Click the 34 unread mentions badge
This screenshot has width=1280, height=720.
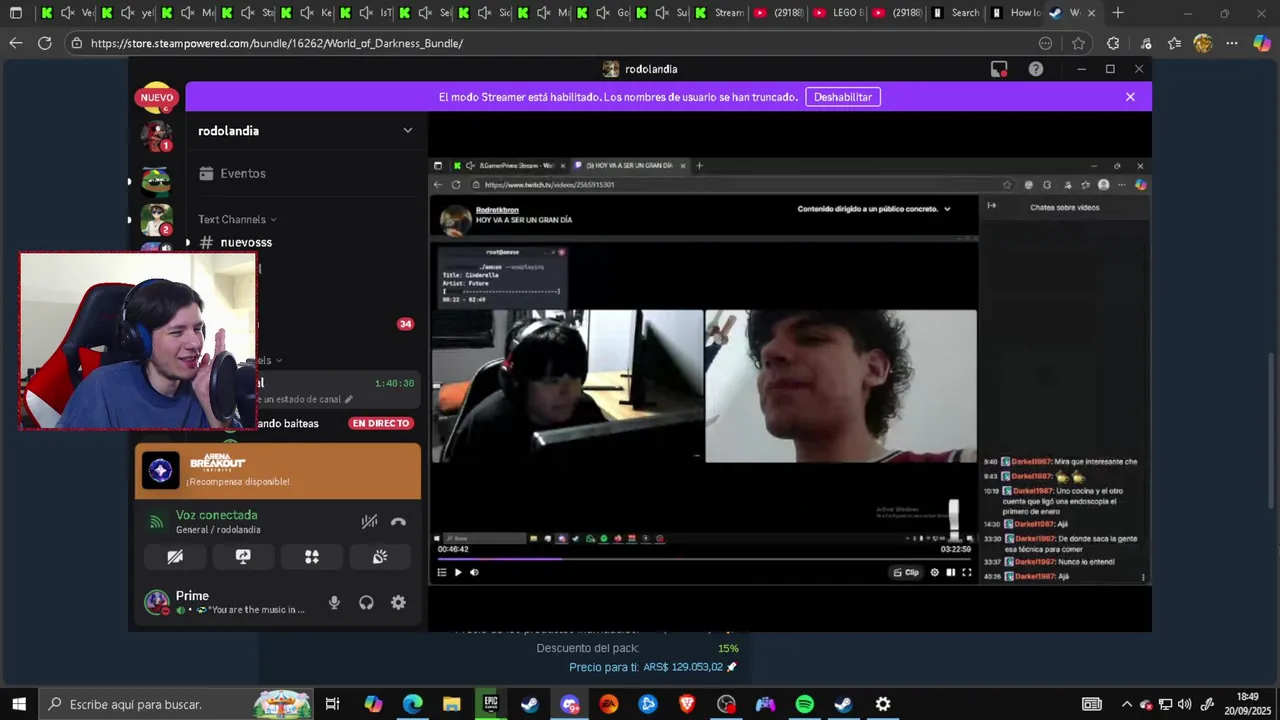point(405,324)
